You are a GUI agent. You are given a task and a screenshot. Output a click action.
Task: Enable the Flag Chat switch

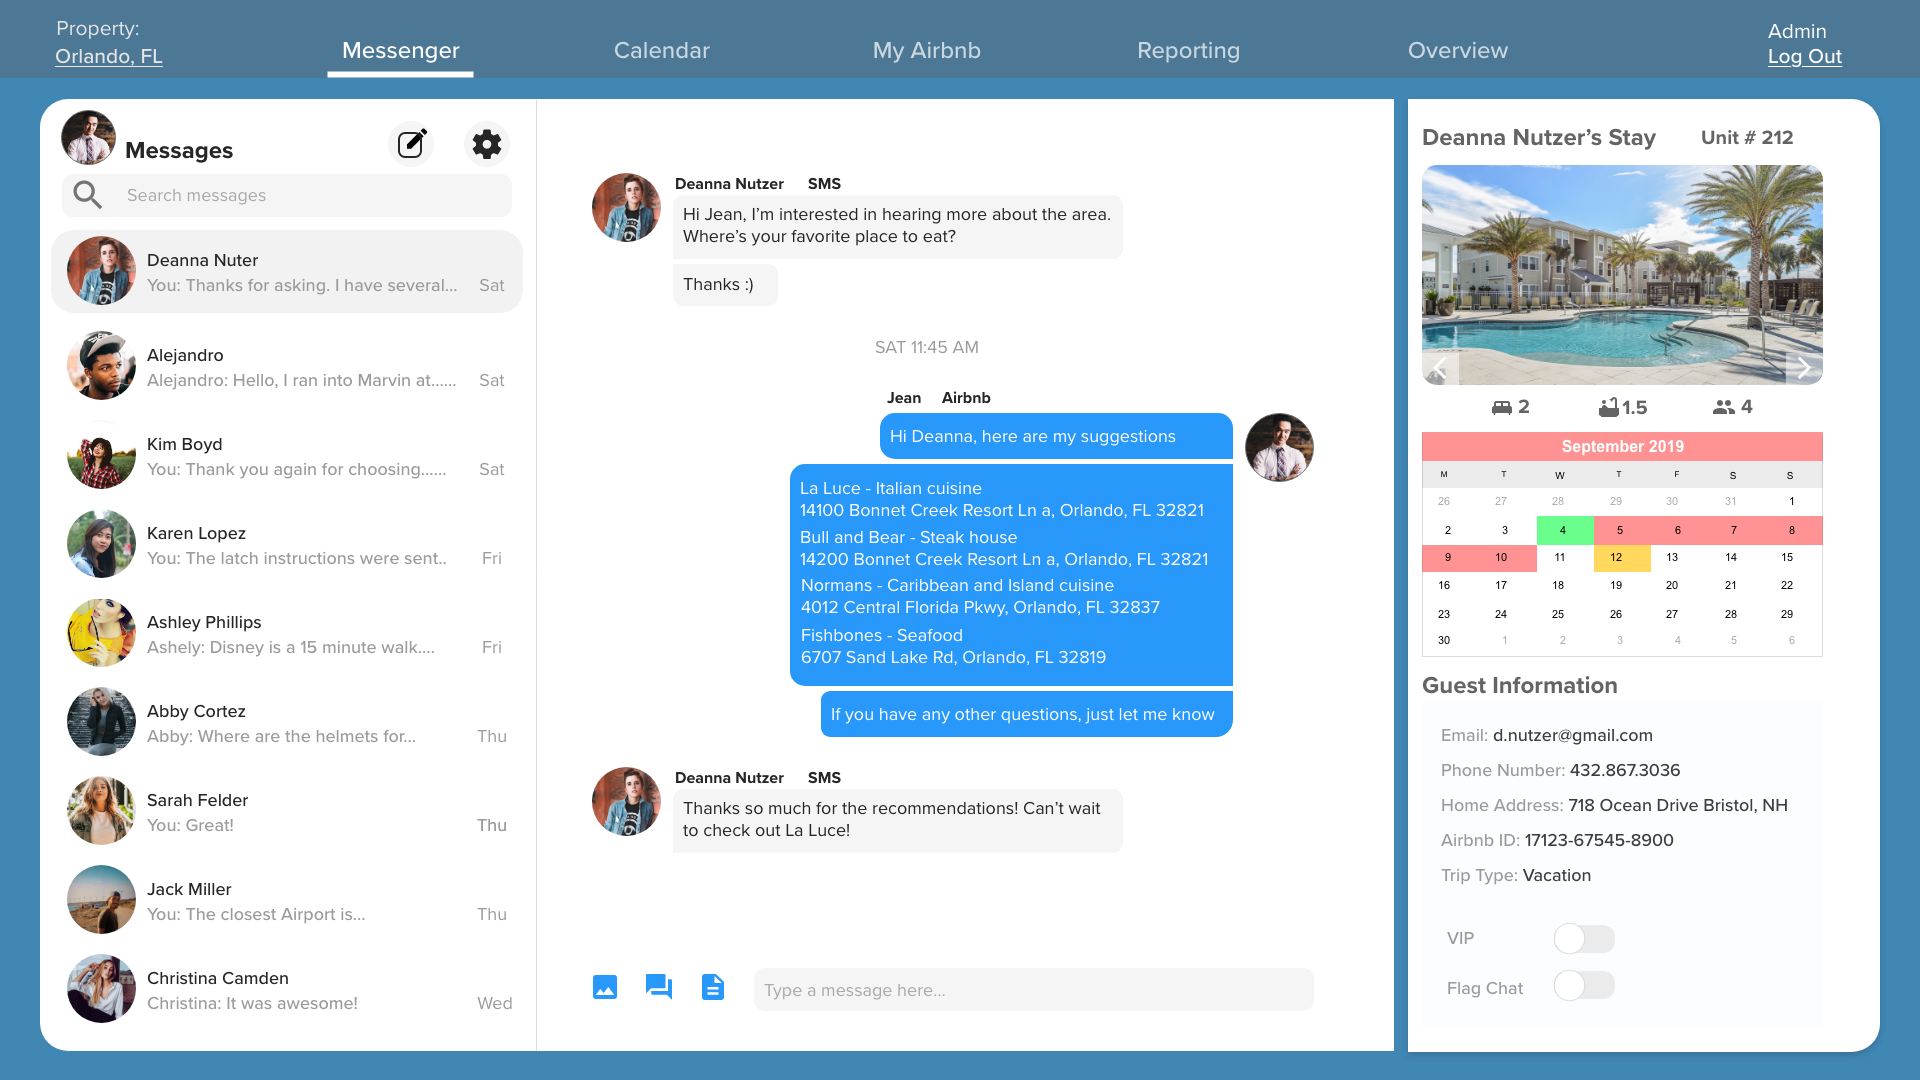click(1584, 985)
